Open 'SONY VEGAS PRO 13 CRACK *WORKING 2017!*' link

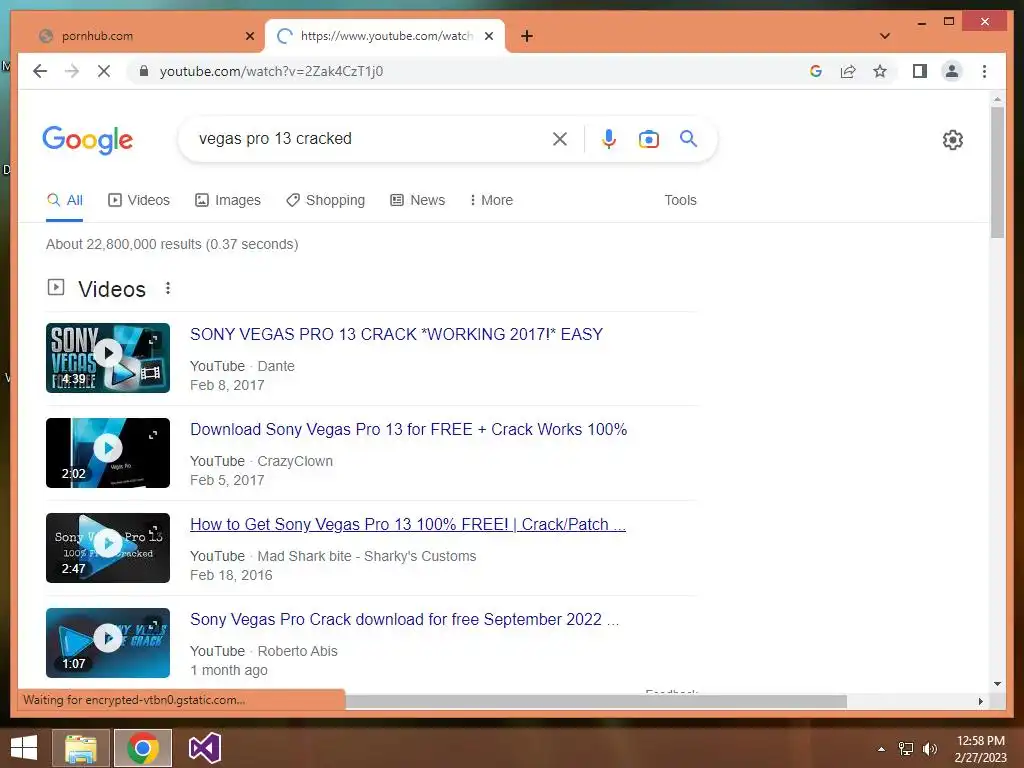click(x=396, y=334)
